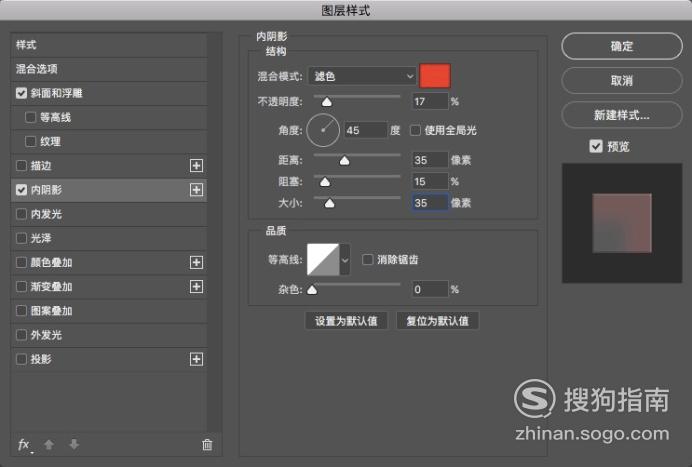
Task: Click 复位为默认值 button
Action: click(x=437, y=321)
